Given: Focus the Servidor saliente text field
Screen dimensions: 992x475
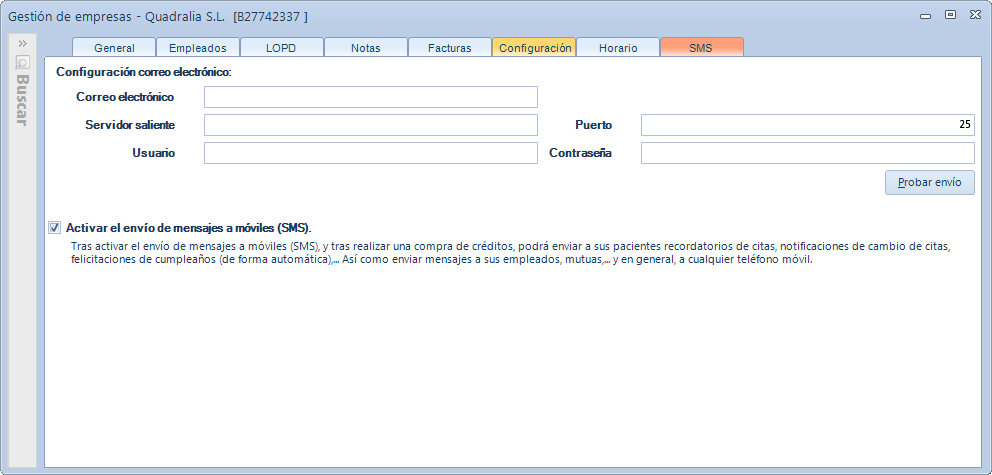Looking at the screenshot, I should pos(370,125).
